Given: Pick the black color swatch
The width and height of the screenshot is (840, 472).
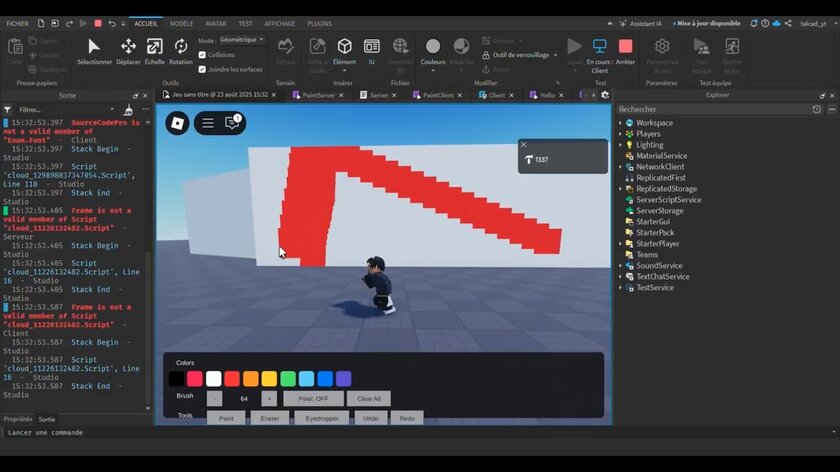Looking at the screenshot, I should [x=176, y=379].
